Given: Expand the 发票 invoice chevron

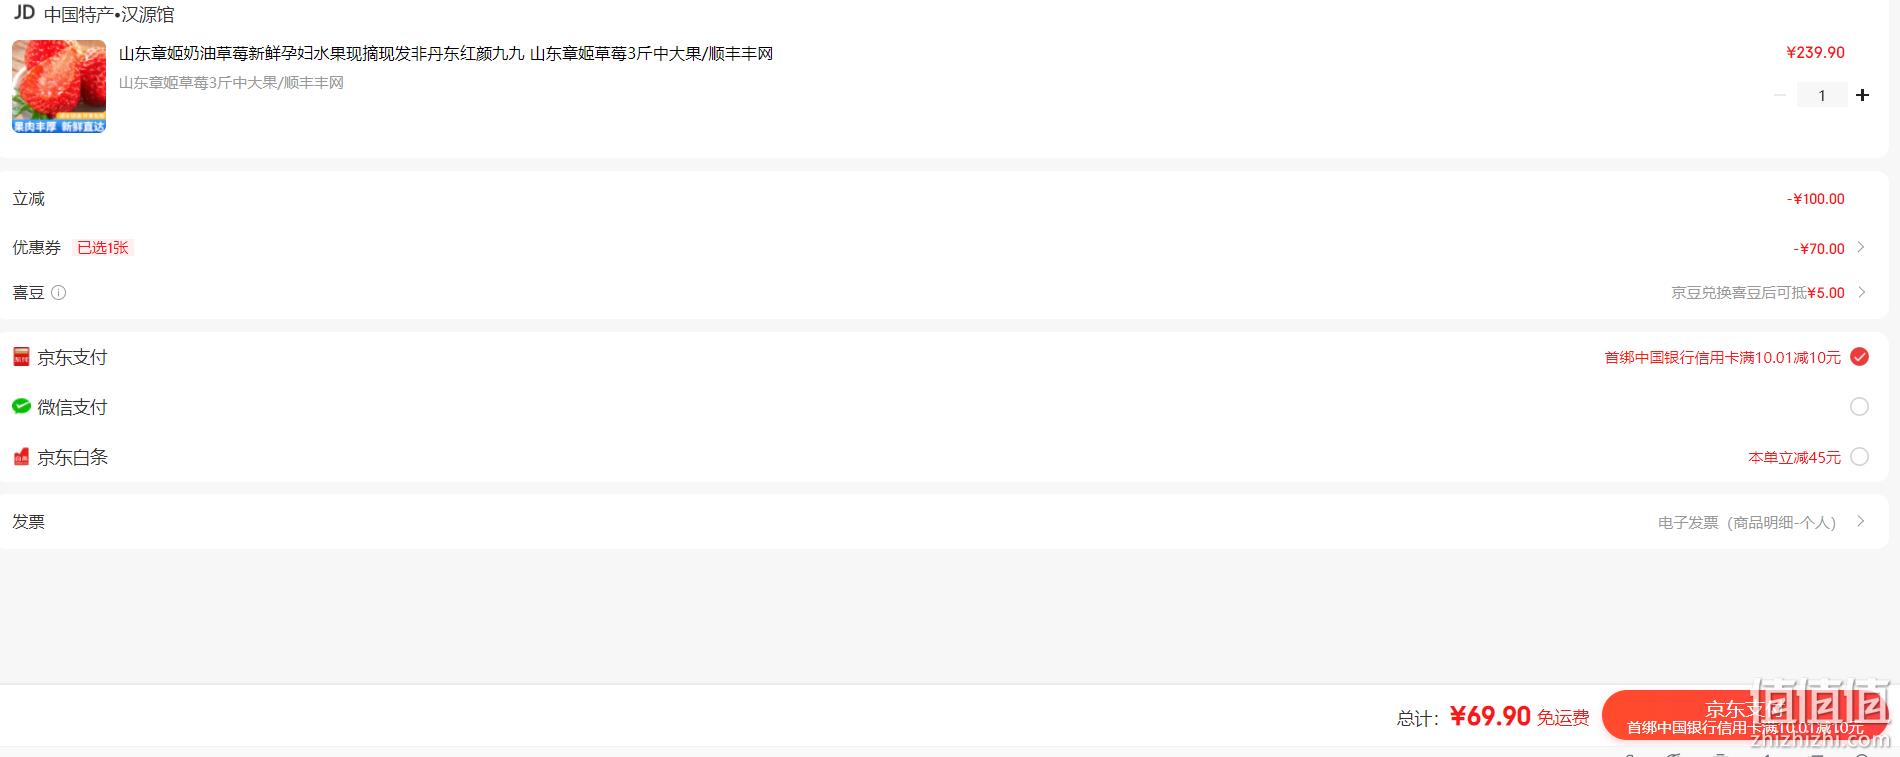Looking at the screenshot, I should (x=1861, y=521).
